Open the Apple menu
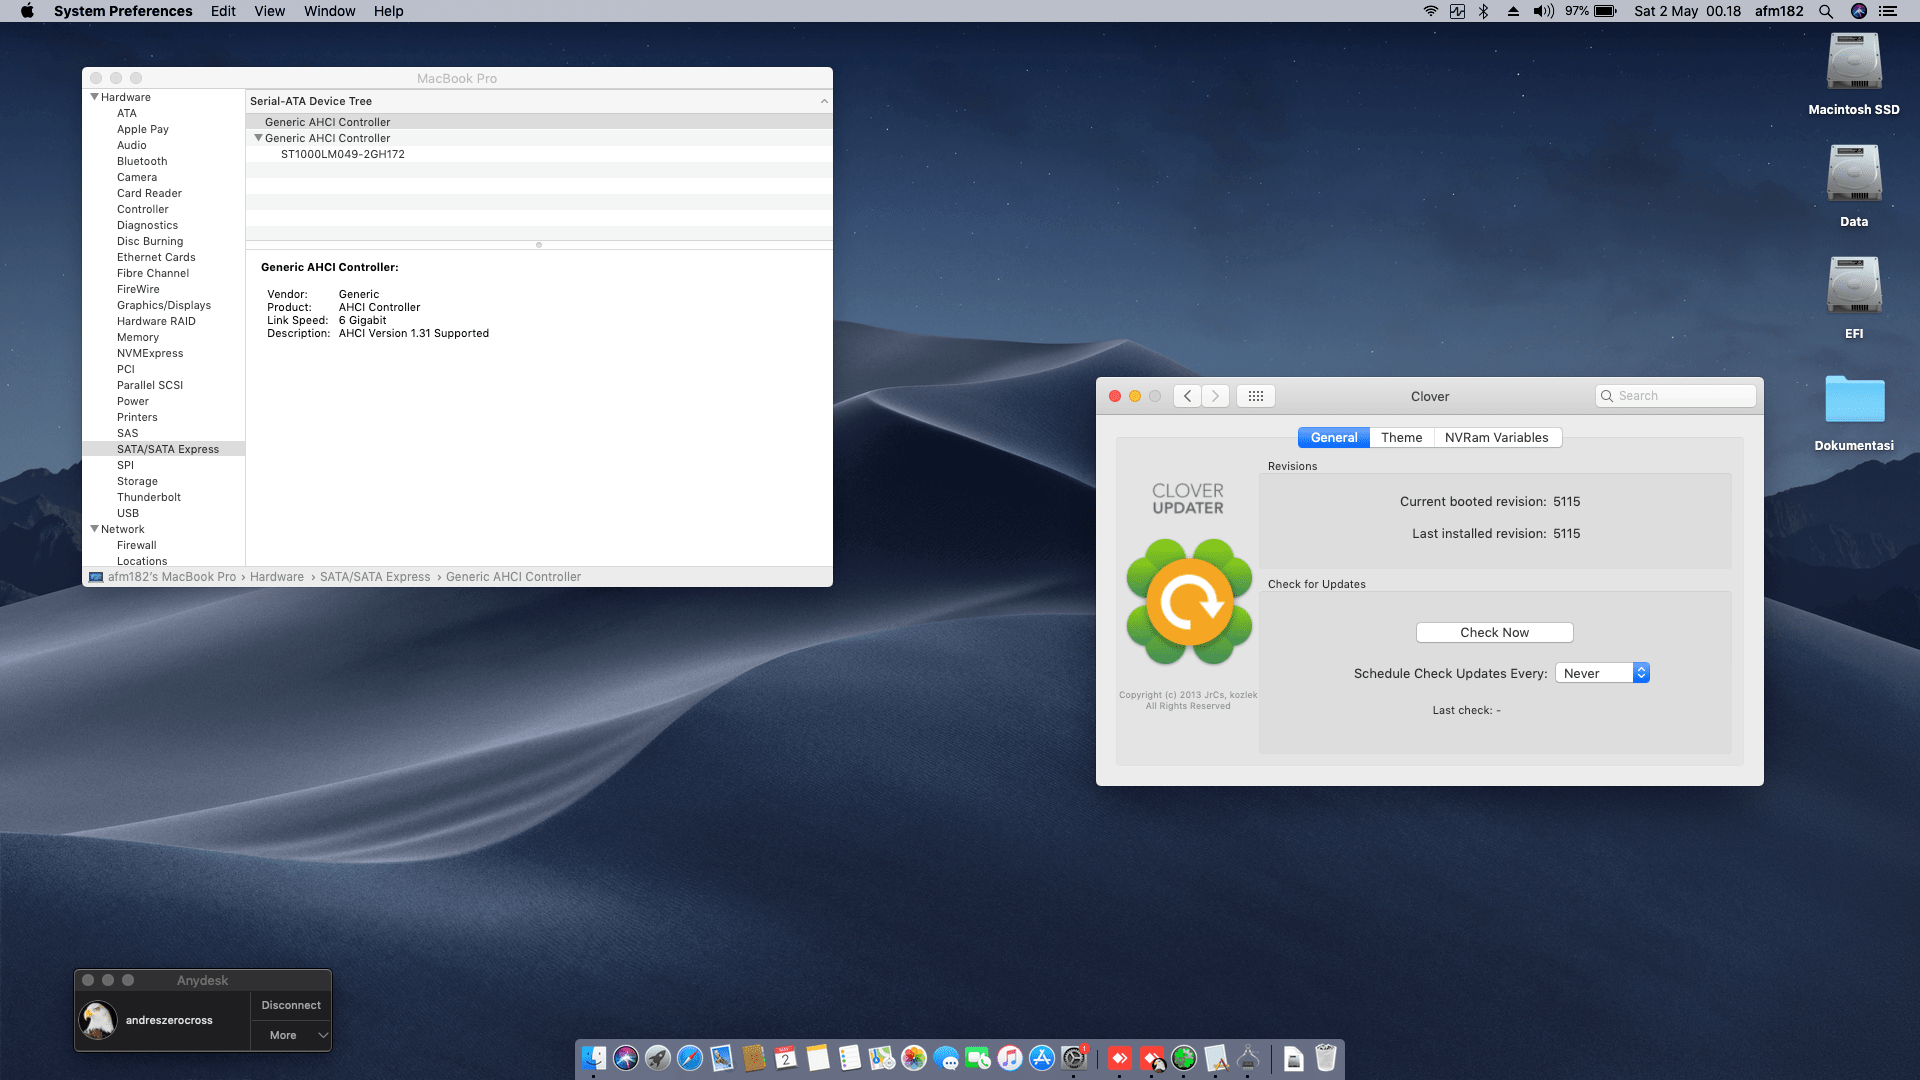1920x1080 pixels. pyautogui.click(x=27, y=11)
